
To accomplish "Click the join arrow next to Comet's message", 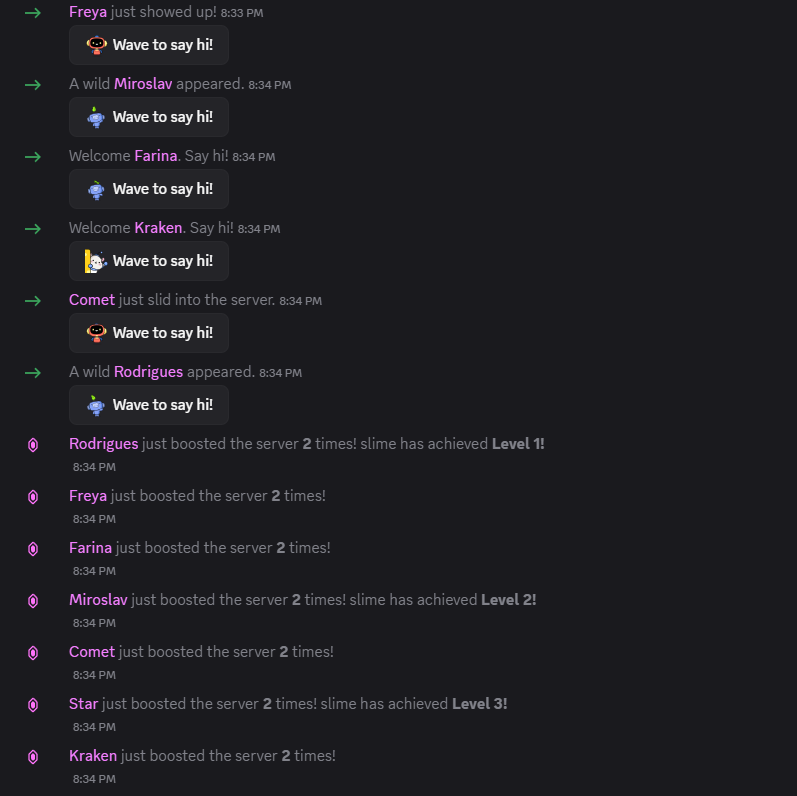I will click(x=33, y=301).
